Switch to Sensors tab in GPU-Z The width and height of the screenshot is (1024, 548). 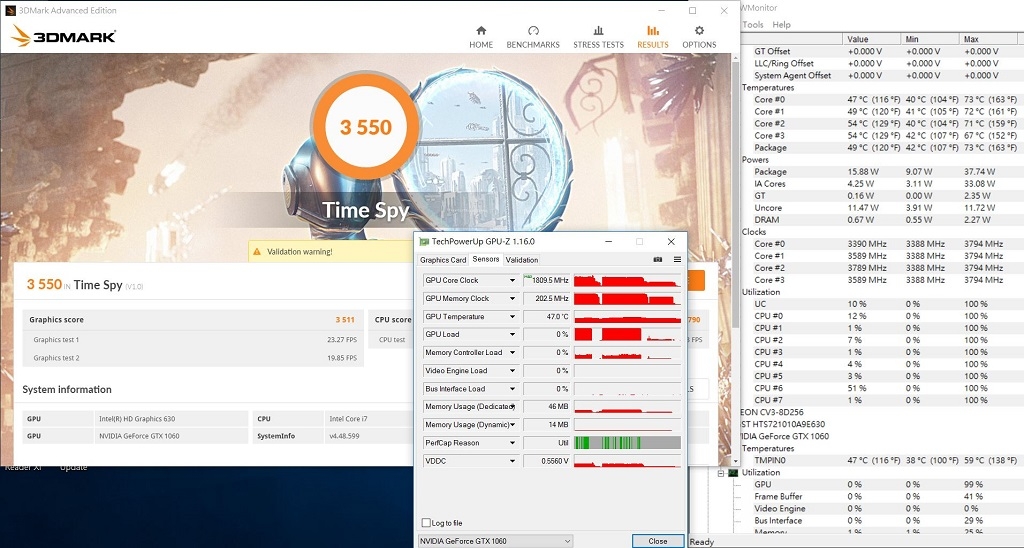pos(486,259)
